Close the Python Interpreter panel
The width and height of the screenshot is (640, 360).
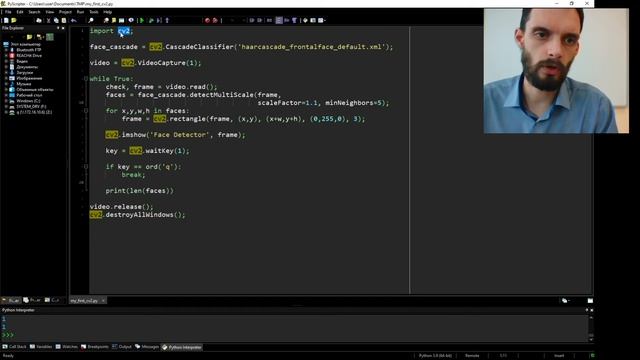coord(591,310)
